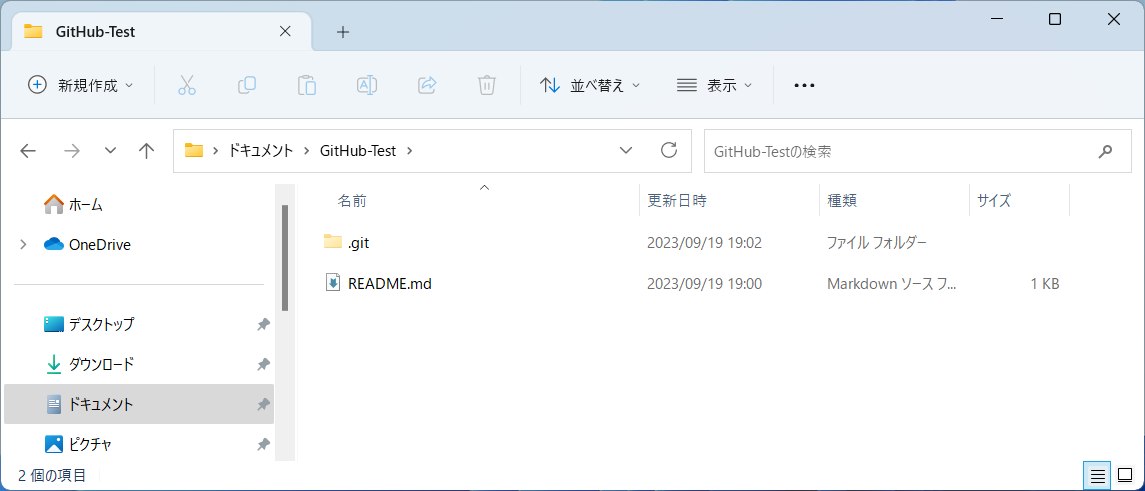Click the Cut scissors icon

(x=187, y=85)
